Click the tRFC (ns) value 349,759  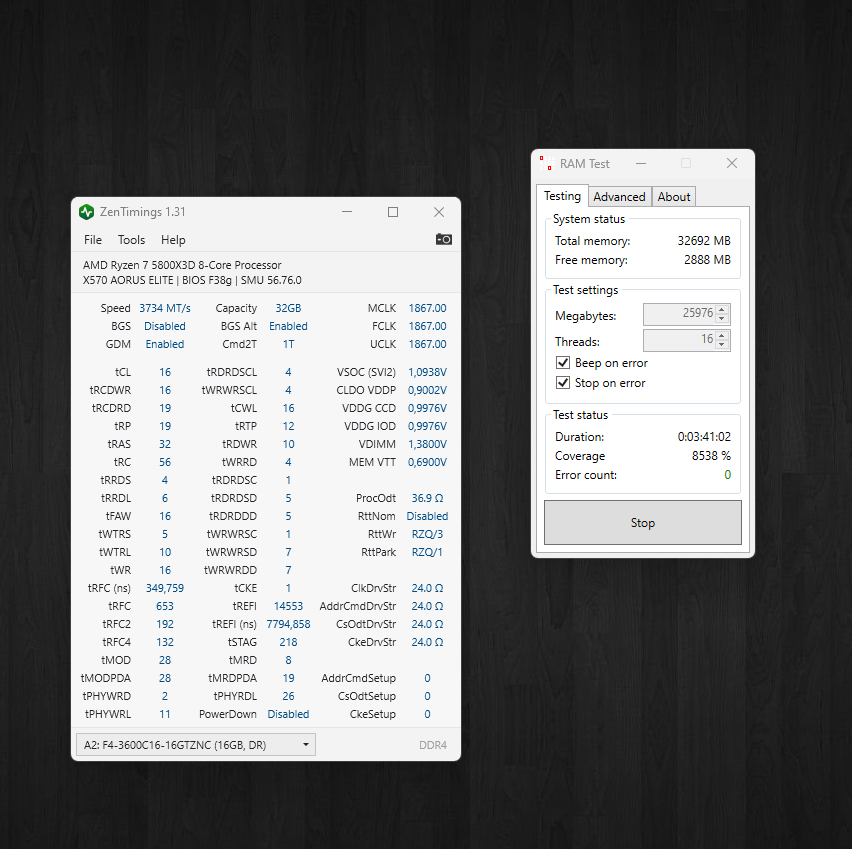[165, 588]
